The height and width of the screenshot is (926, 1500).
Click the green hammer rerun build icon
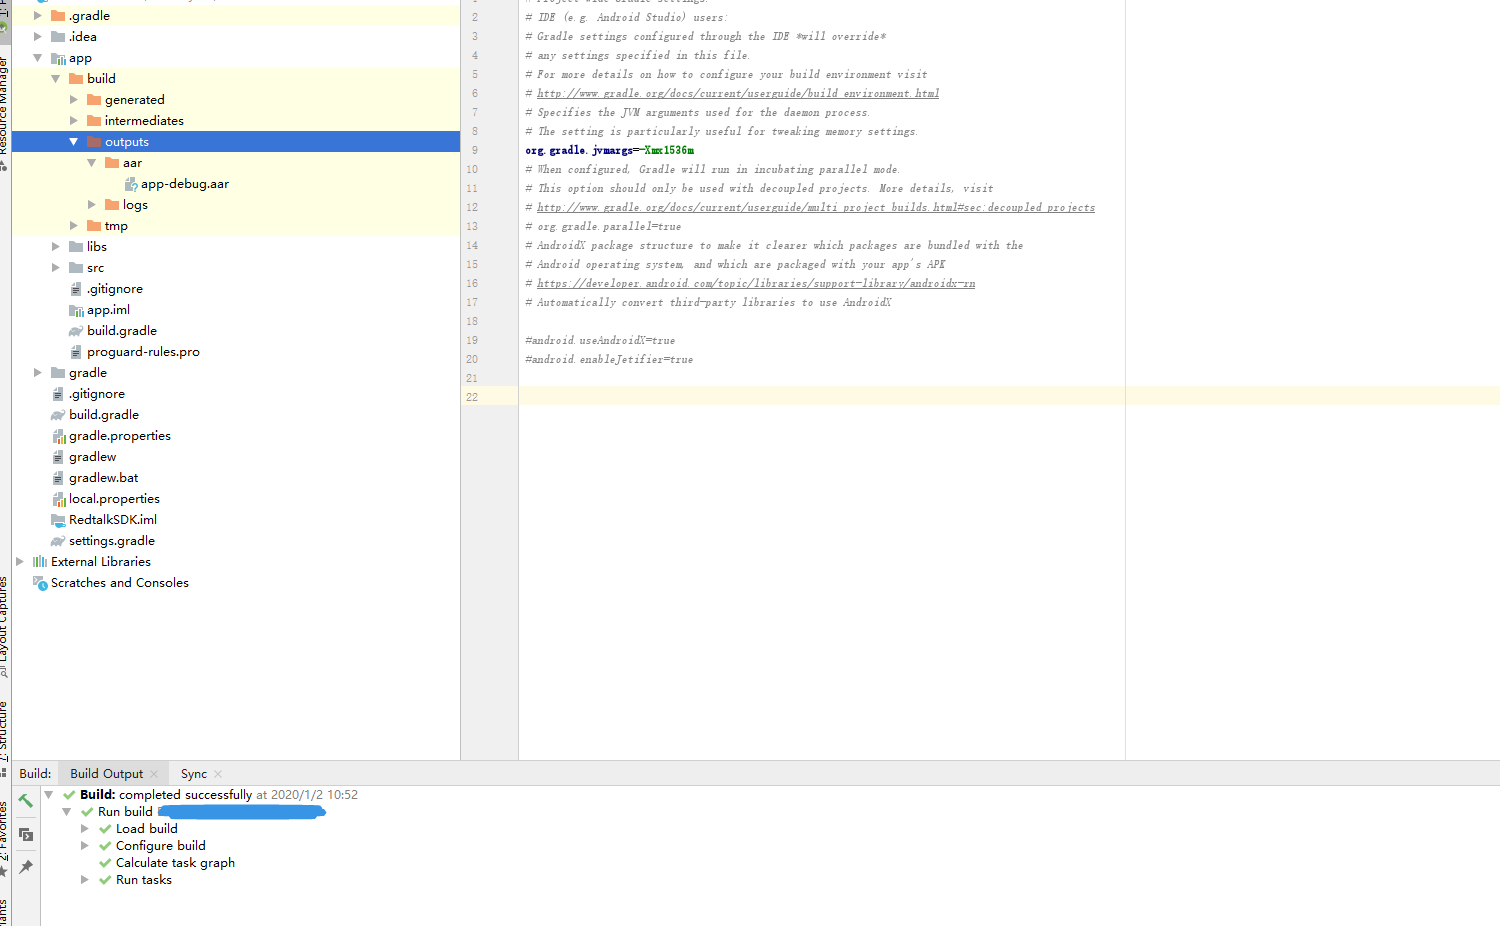[26, 800]
